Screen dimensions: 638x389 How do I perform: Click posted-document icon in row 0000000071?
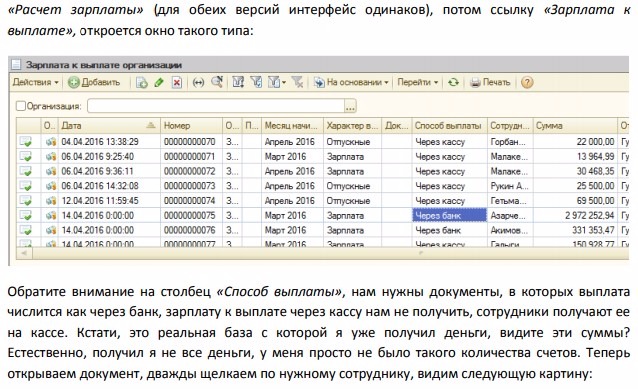click(26, 156)
